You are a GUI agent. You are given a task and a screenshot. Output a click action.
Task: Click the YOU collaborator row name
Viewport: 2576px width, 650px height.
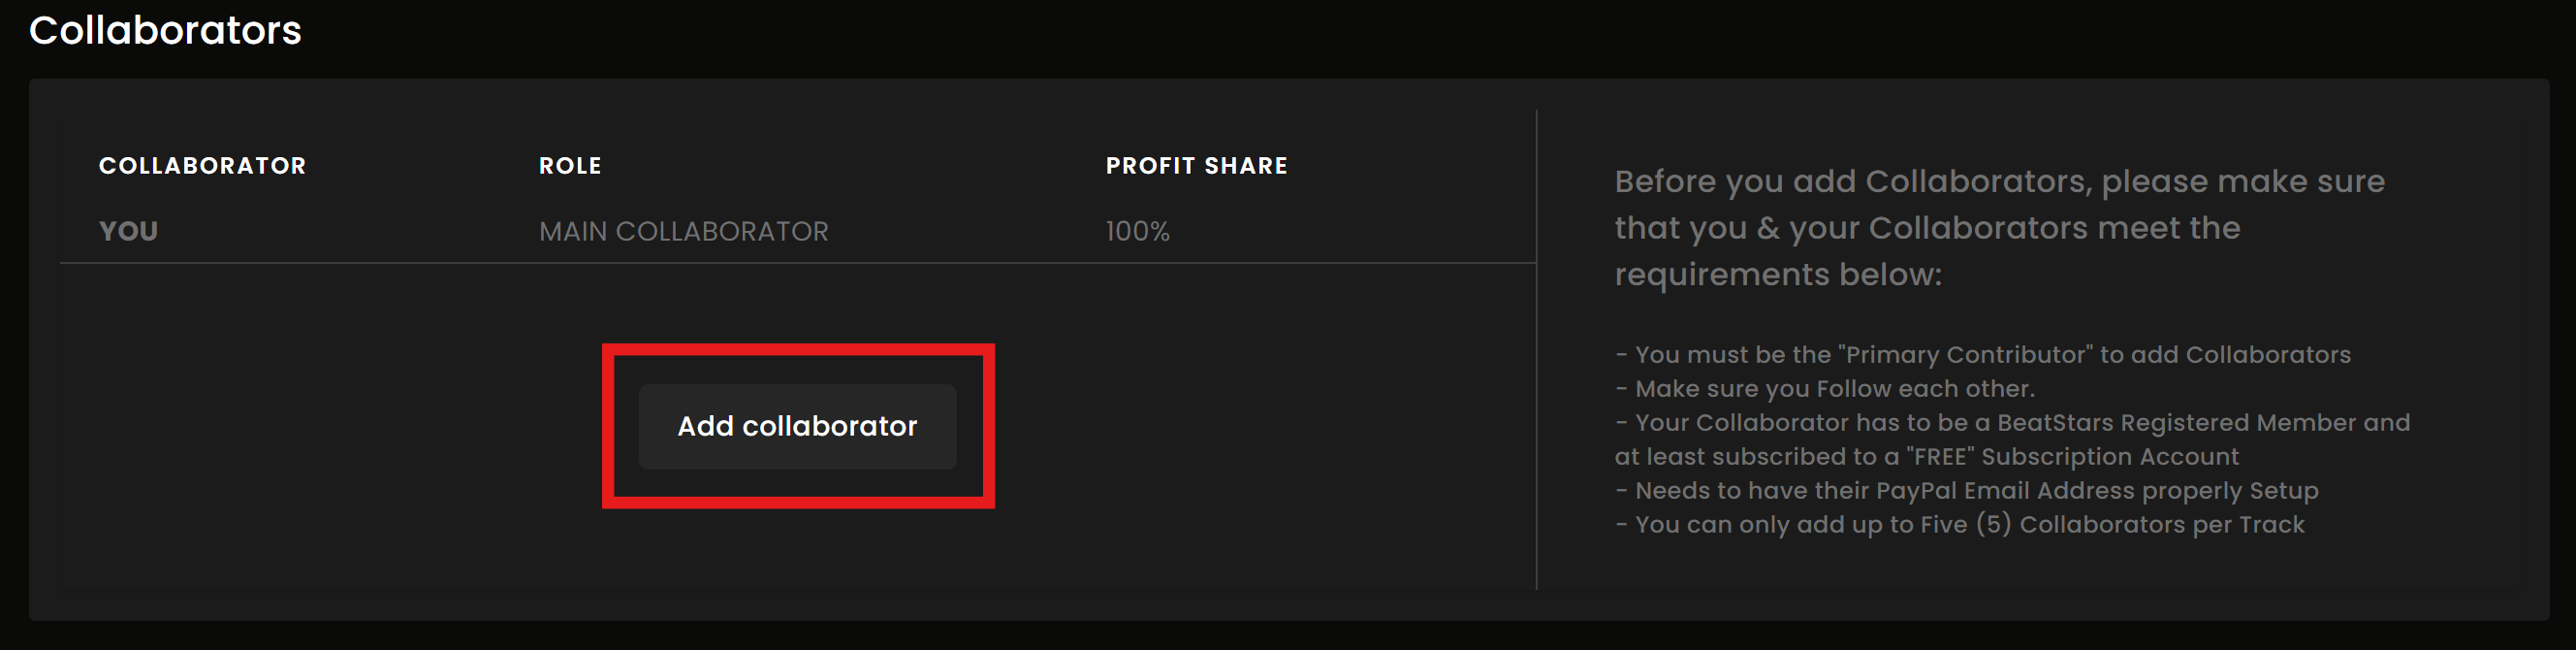[x=128, y=231]
